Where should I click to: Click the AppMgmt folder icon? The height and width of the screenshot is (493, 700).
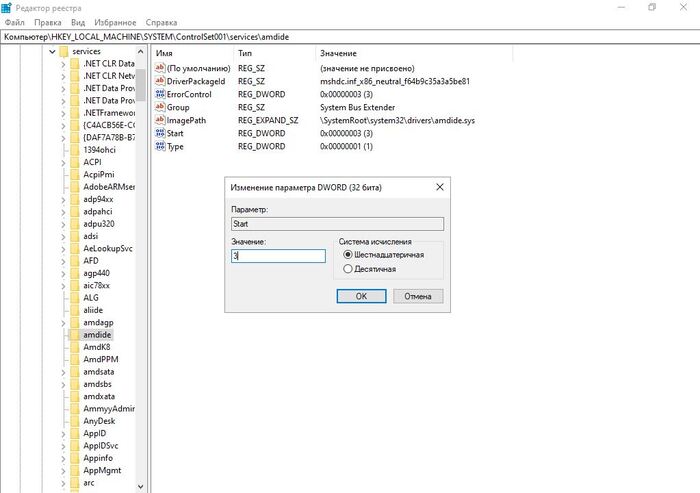(75, 470)
